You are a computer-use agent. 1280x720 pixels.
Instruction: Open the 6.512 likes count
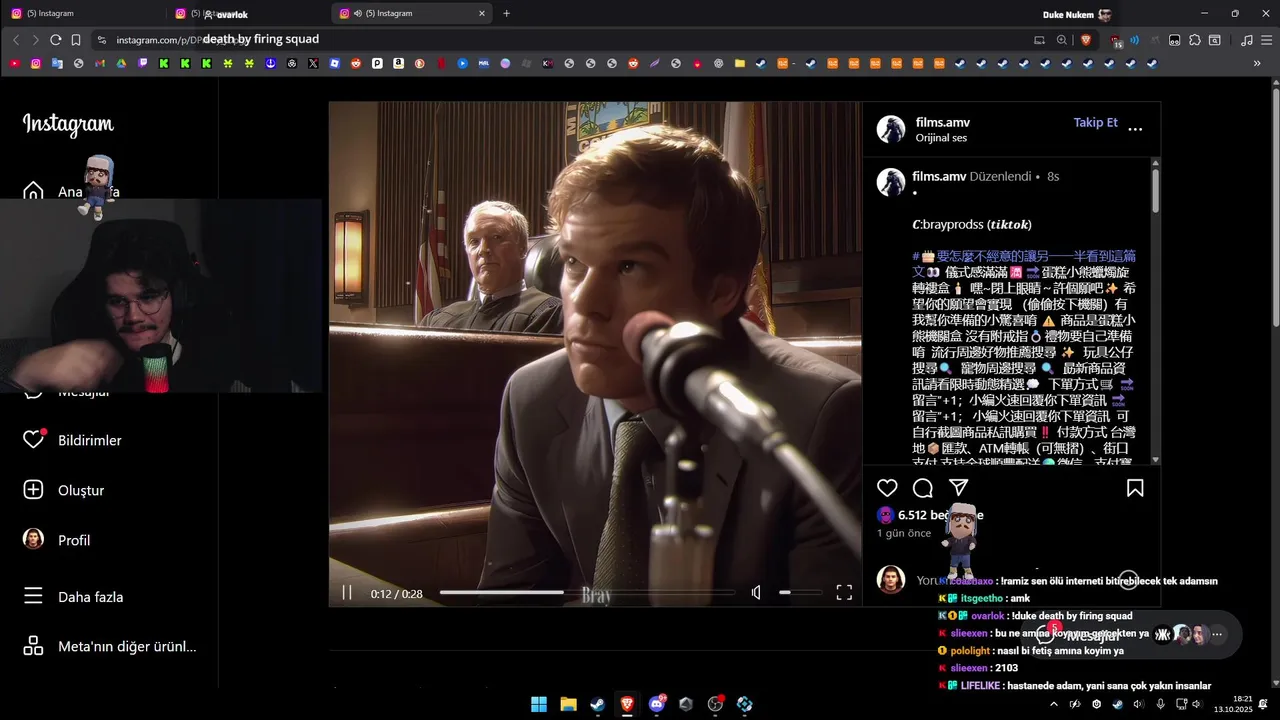click(940, 515)
